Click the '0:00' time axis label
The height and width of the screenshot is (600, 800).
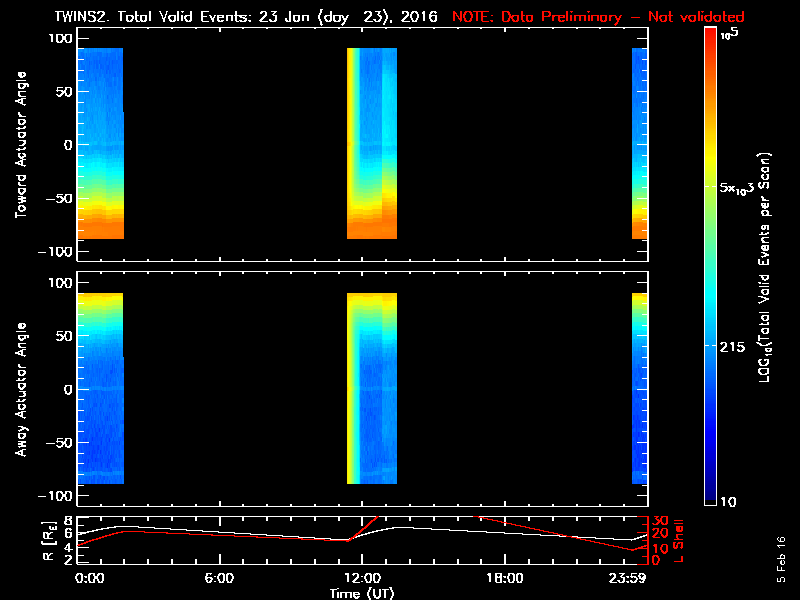point(89,578)
